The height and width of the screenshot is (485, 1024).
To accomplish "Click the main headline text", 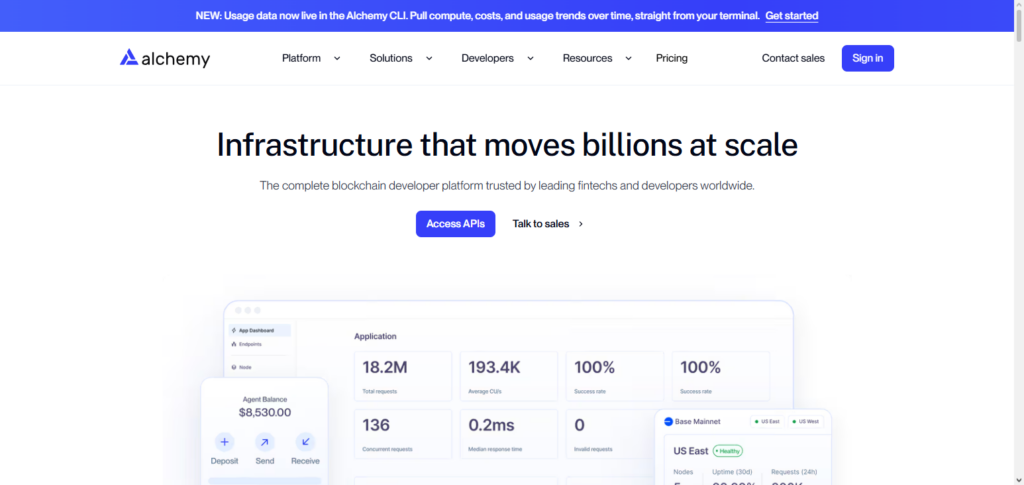I will pos(507,145).
